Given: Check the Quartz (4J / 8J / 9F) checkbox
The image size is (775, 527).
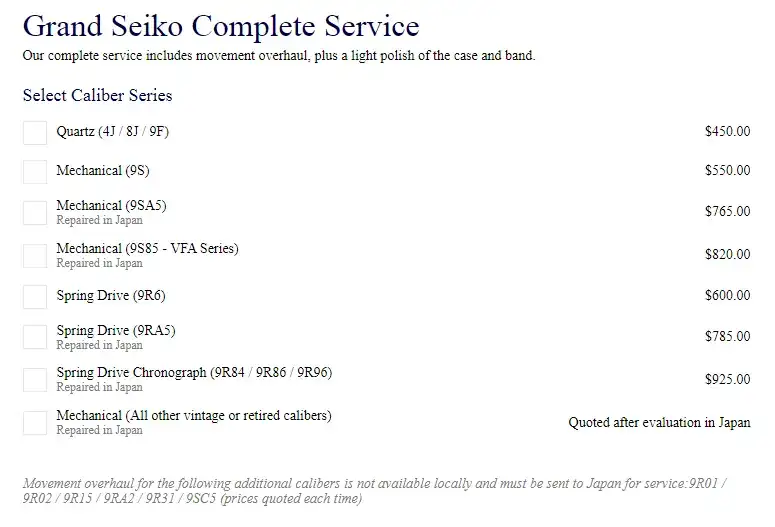Looking at the screenshot, I should [x=35, y=132].
